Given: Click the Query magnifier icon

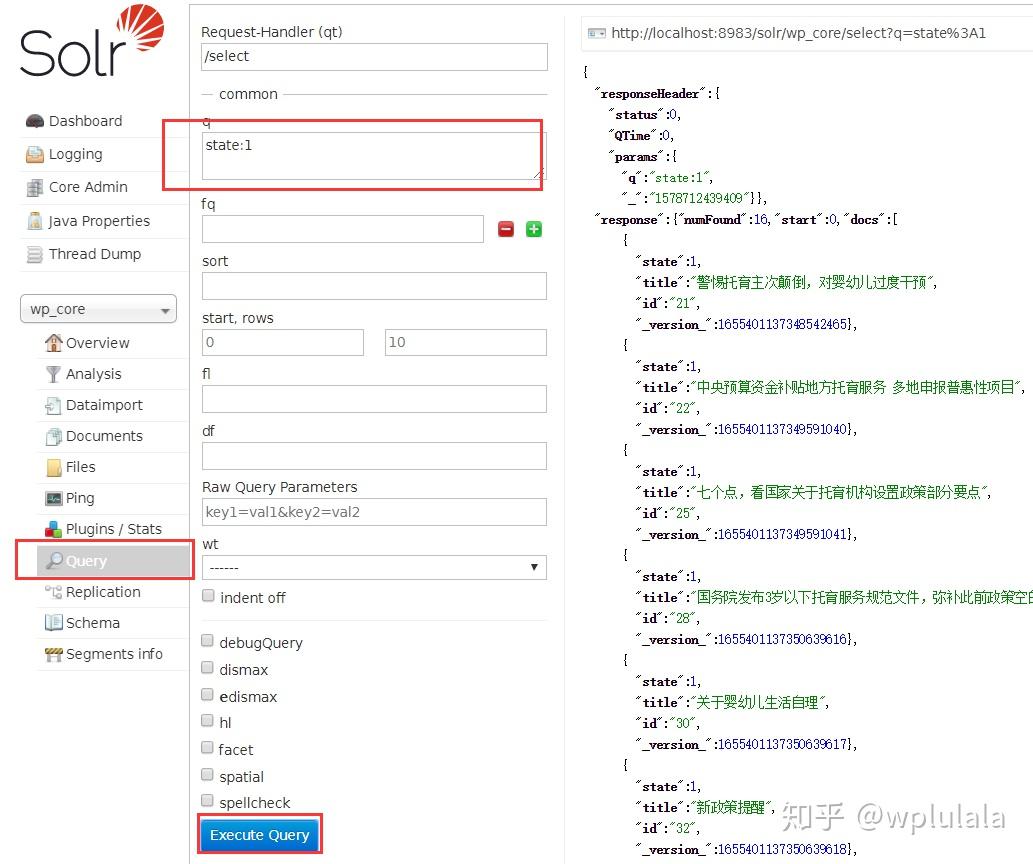Looking at the screenshot, I should coord(55,560).
